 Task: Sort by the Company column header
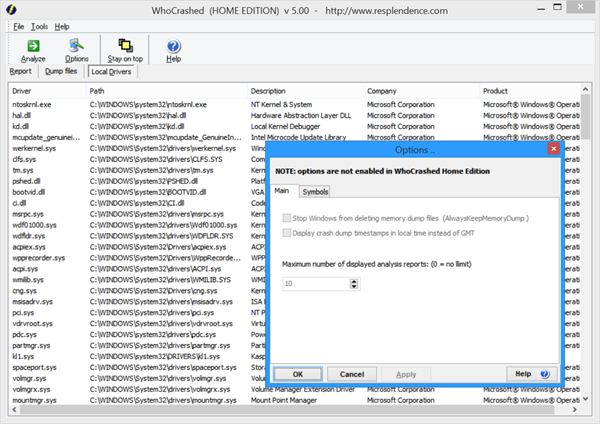[422, 91]
